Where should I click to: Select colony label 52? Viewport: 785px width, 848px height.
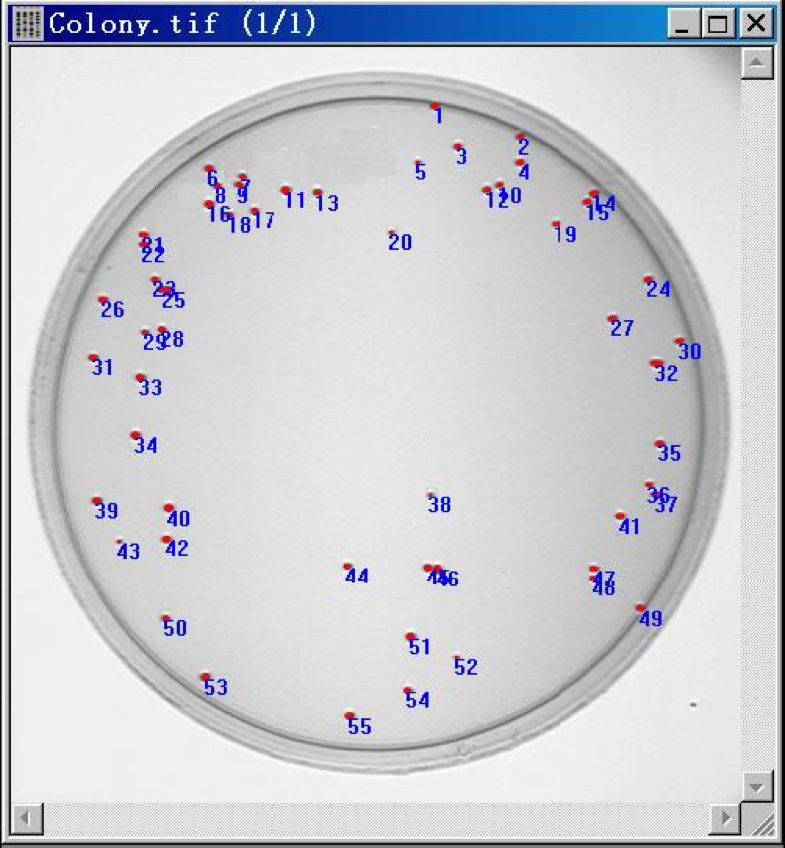click(465, 667)
